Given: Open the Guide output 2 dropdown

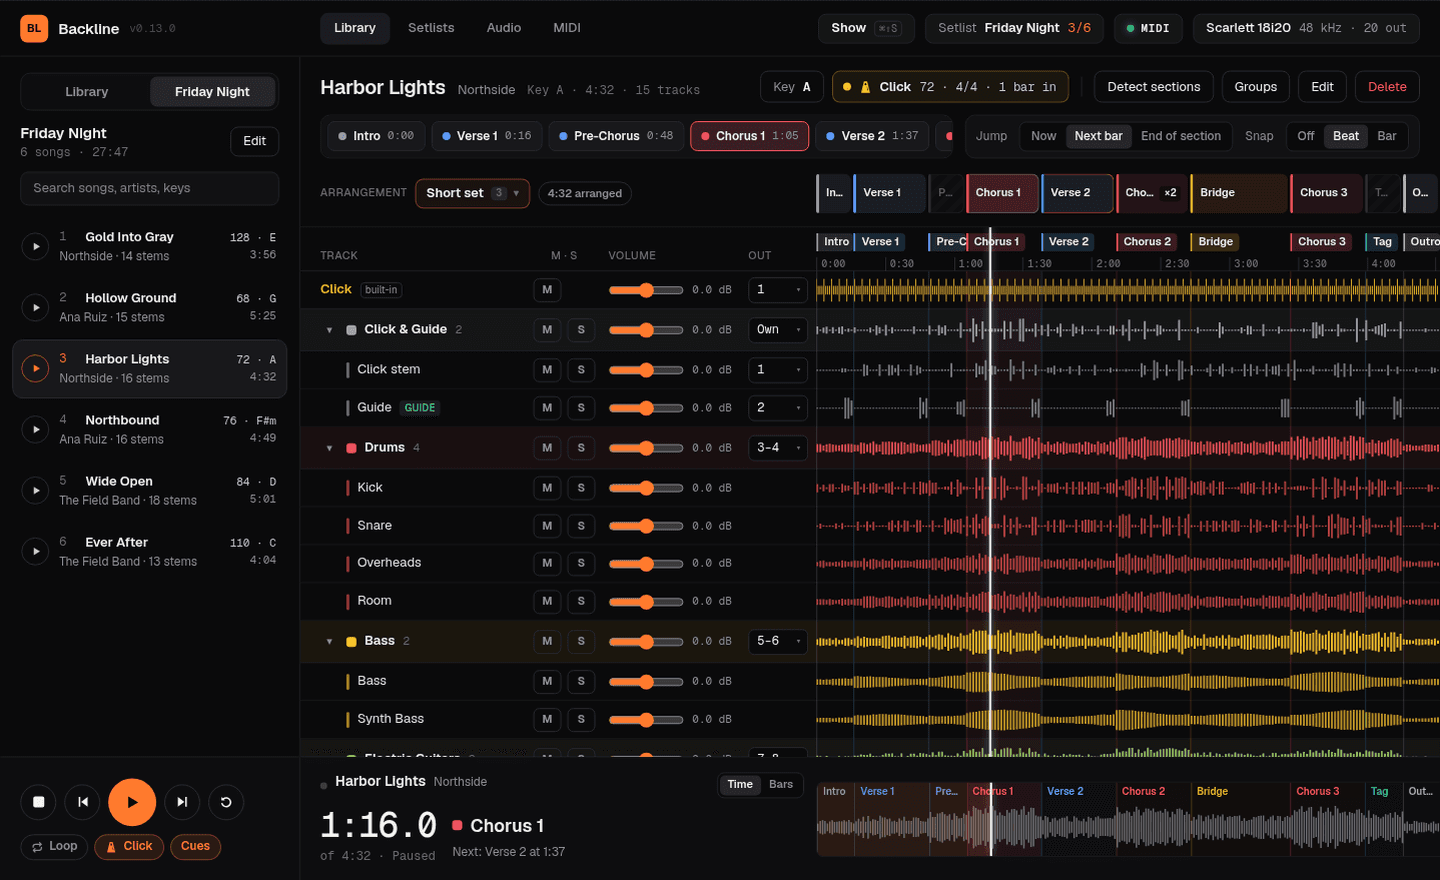Looking at the screenshot, I should point(778,408).
